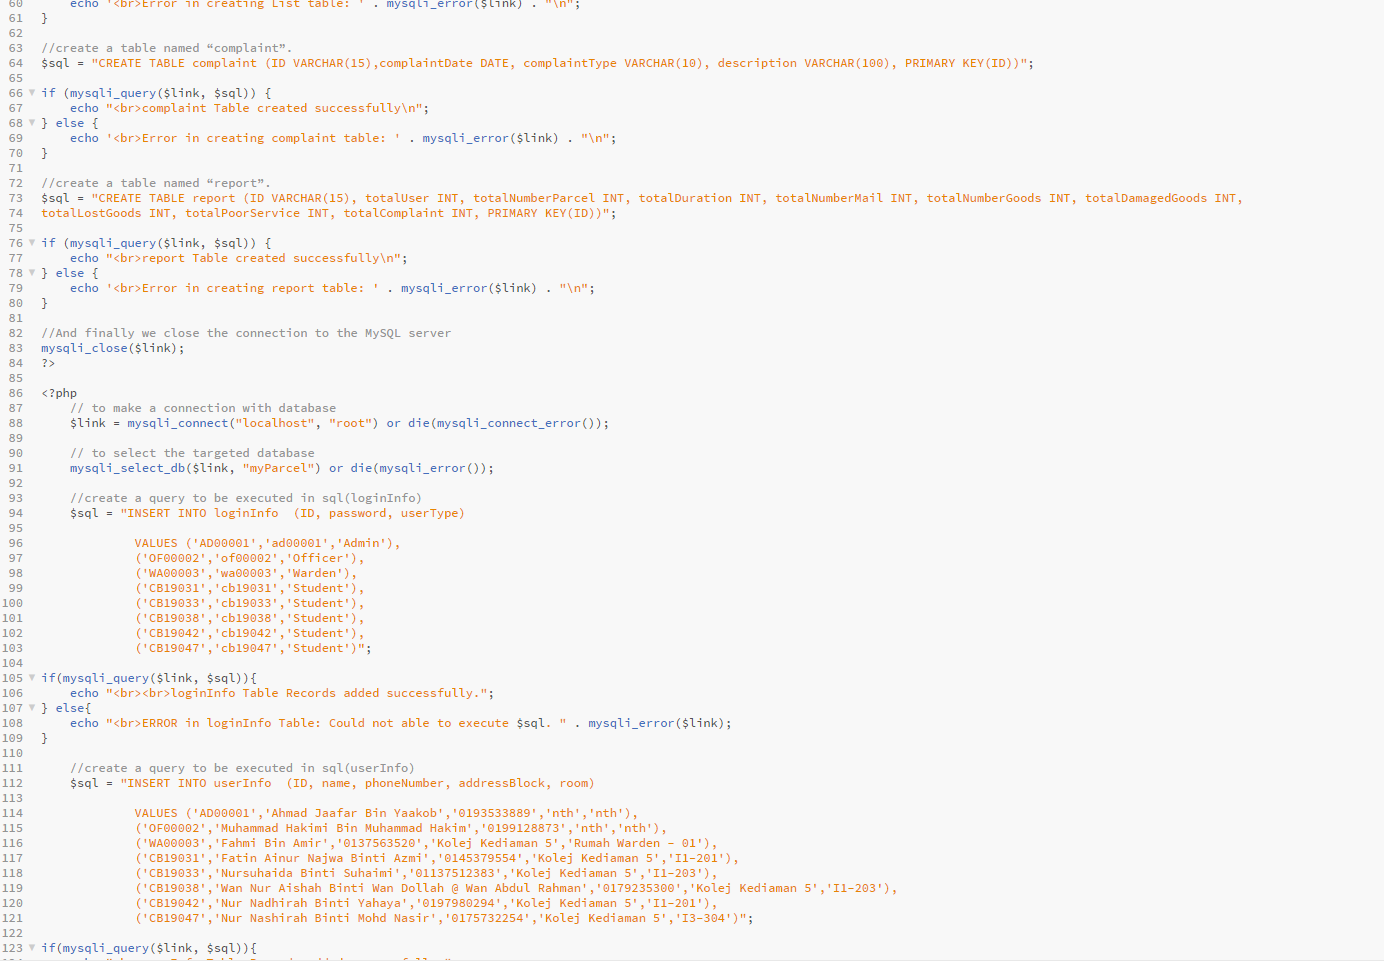
Task: Click the 'mysqli_close($link);' line
Action: click(x=113, y=348)
